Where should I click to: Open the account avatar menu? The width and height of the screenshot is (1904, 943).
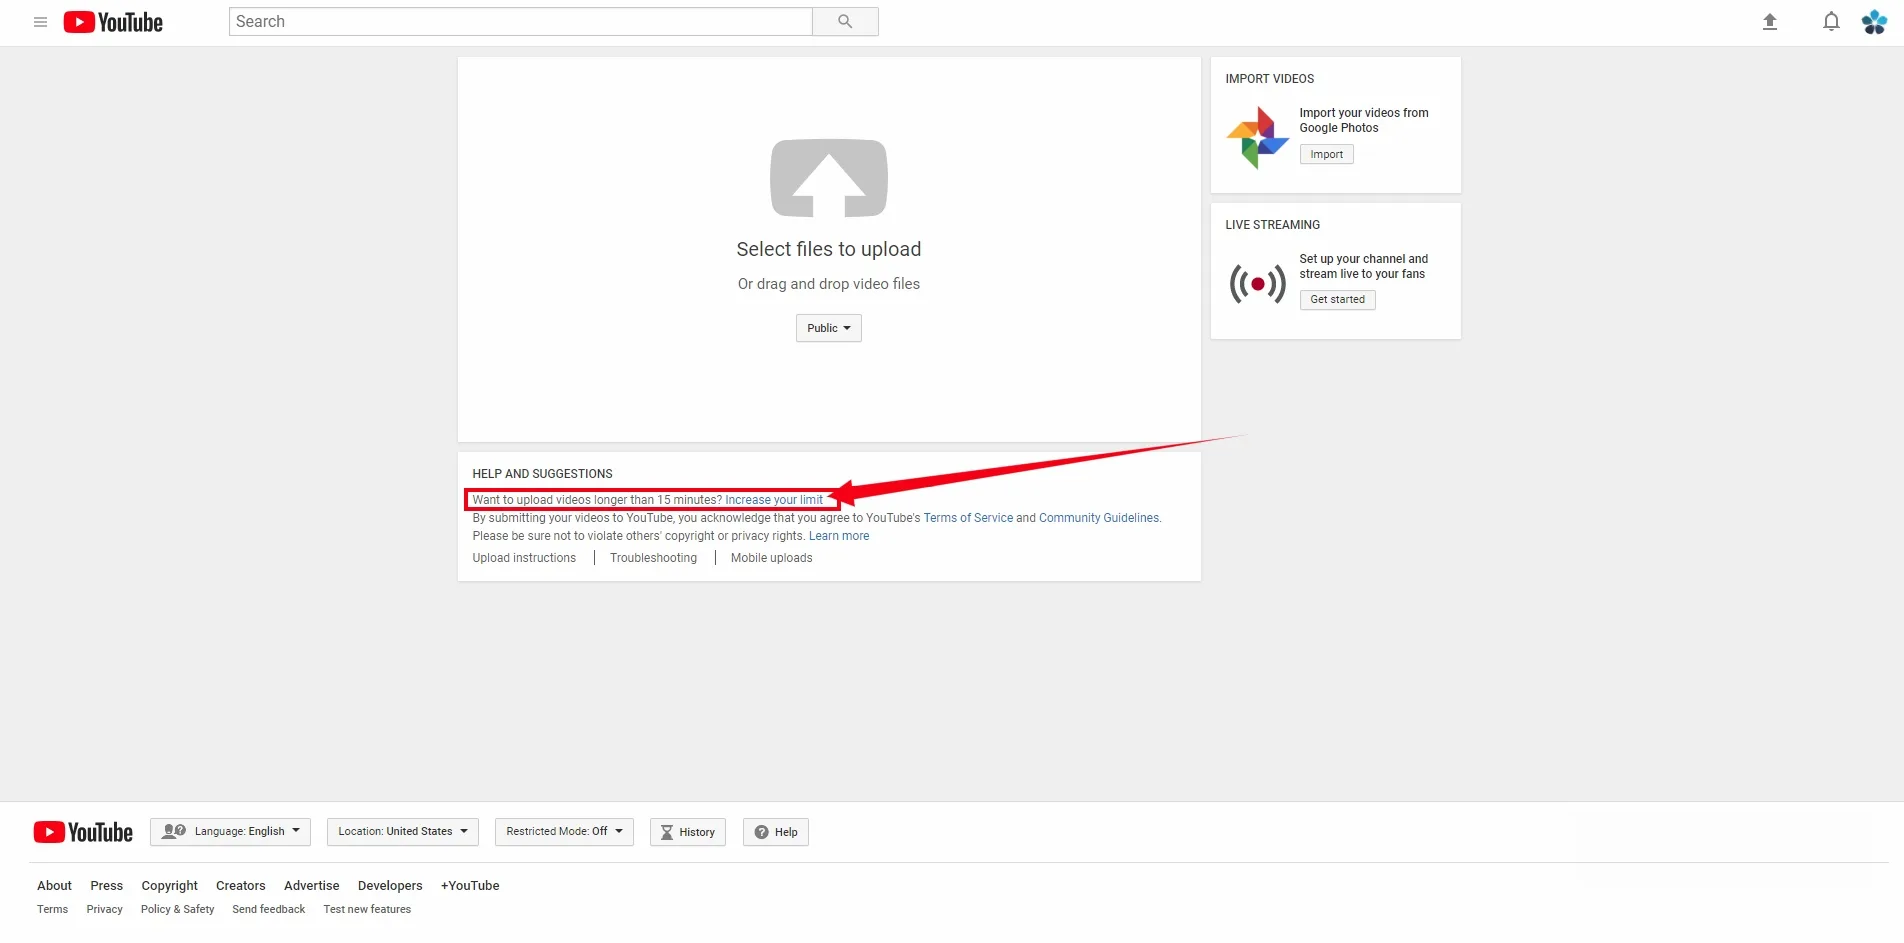[x=1874, y=22]
